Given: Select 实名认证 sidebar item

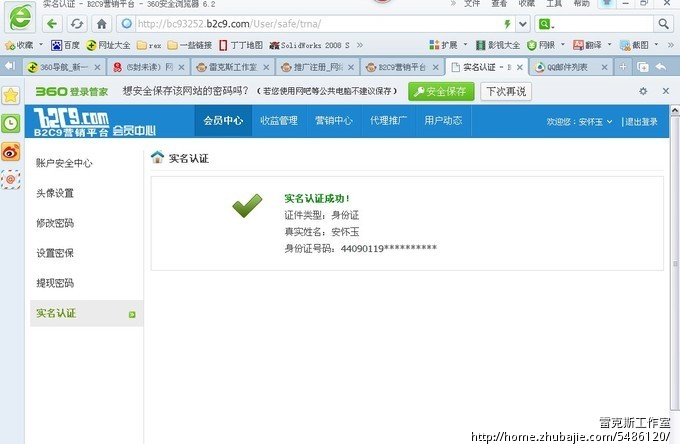Looking at the screenshot, I should click(87, 313).
